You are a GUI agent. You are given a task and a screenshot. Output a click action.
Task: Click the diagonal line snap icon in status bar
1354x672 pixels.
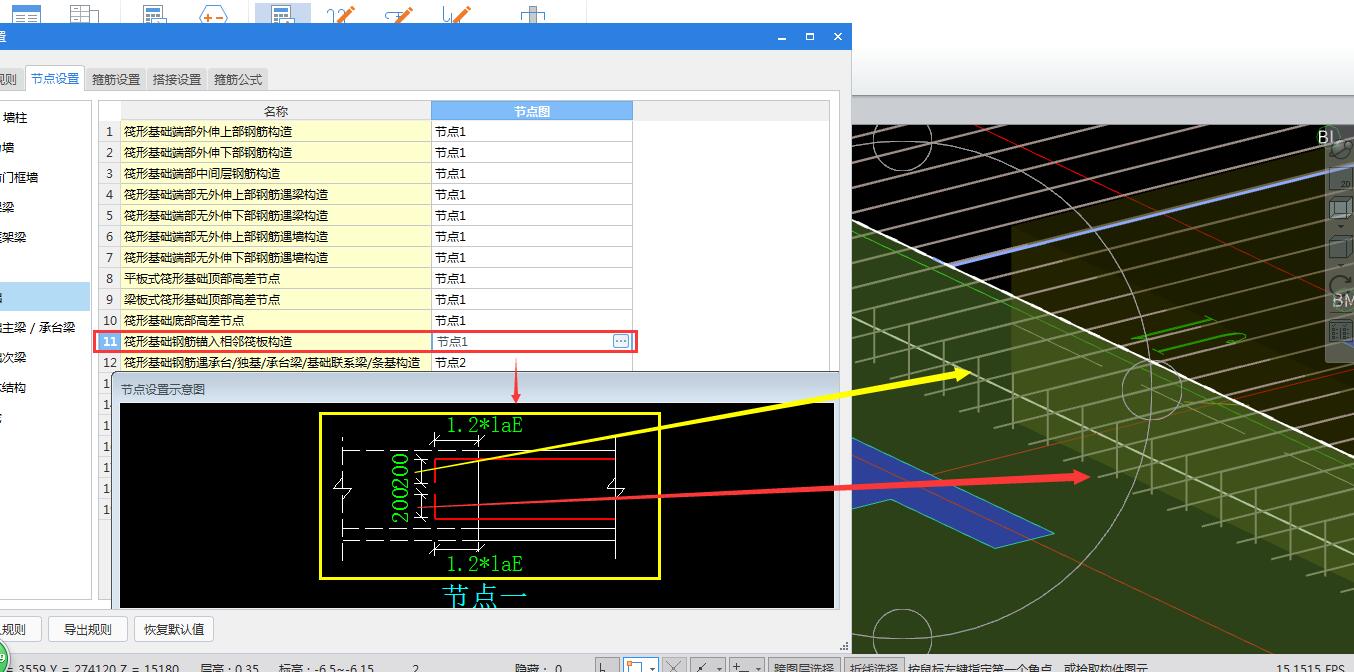(703, 665)
